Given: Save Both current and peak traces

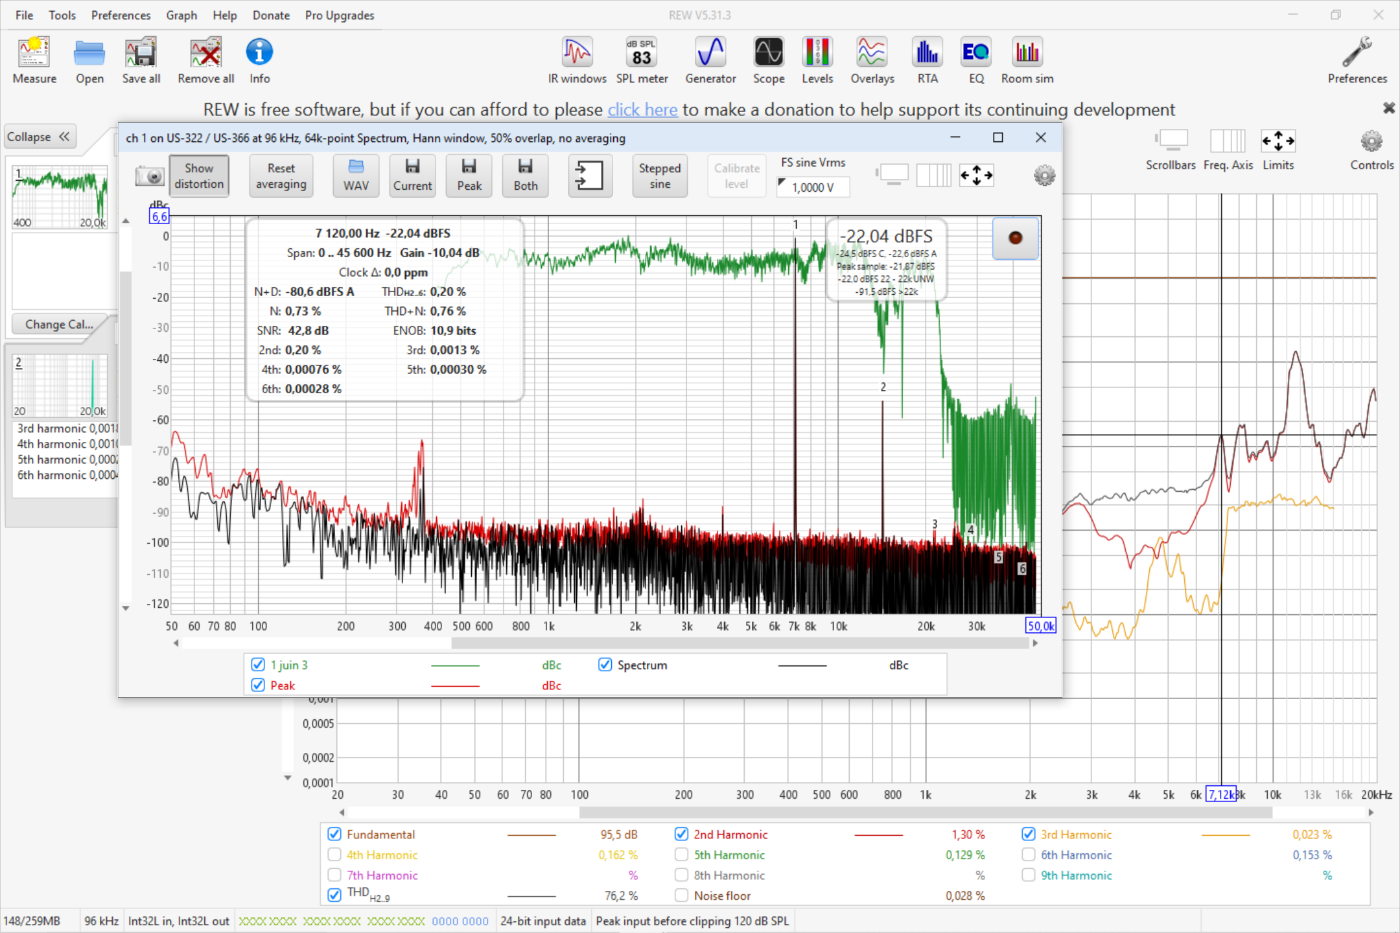Looking at the screenshot, I should pyautogui.click(x=525, y=176).
